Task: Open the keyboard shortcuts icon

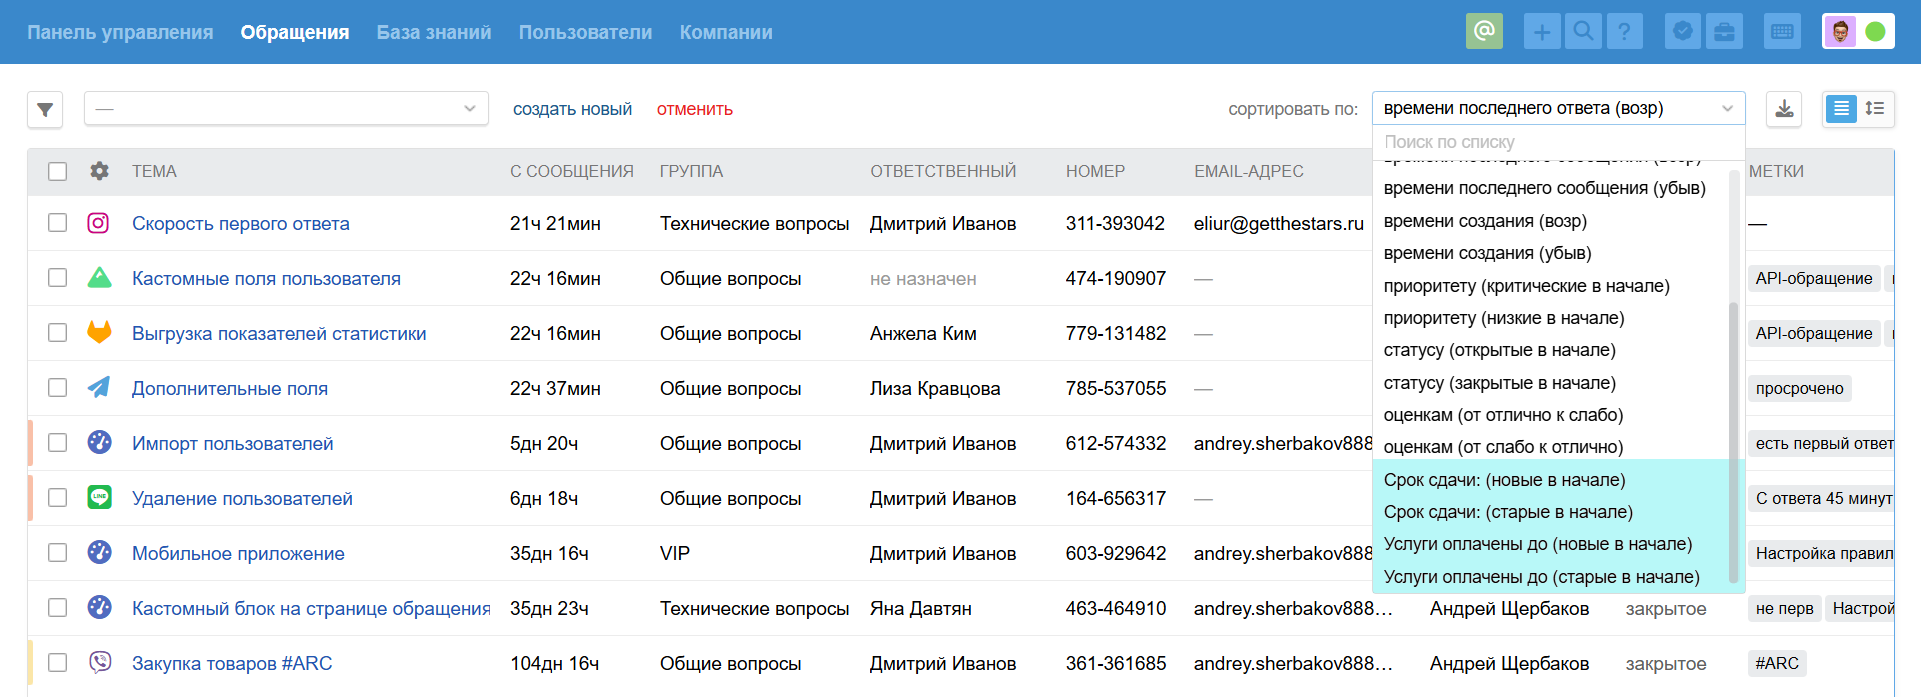Action: pyautogui.click(x=1782, y=31)
